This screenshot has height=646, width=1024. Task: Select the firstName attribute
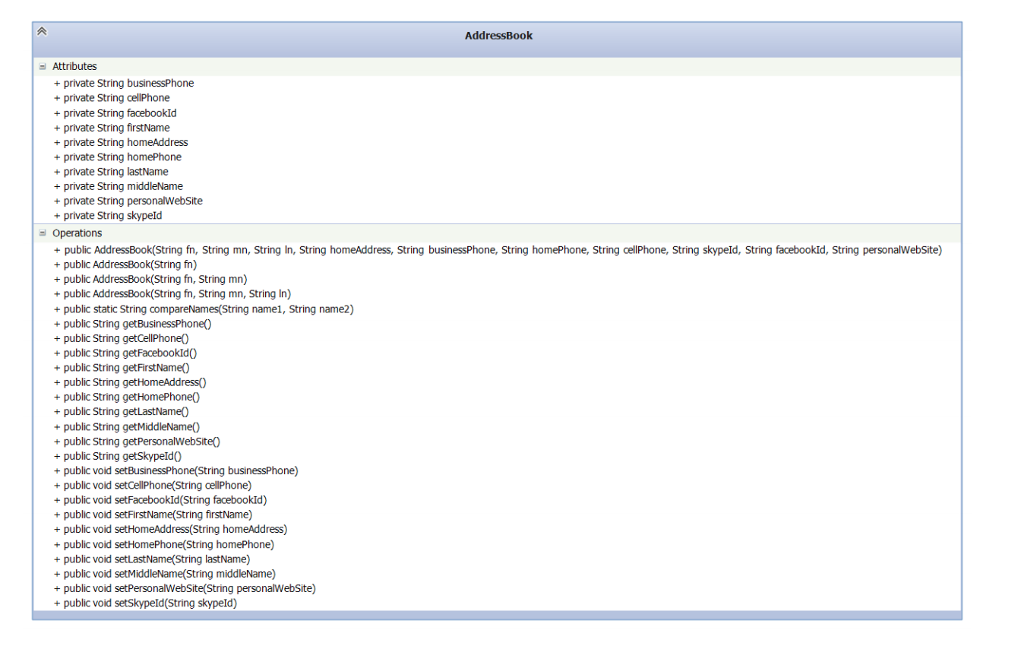(112, 127)
